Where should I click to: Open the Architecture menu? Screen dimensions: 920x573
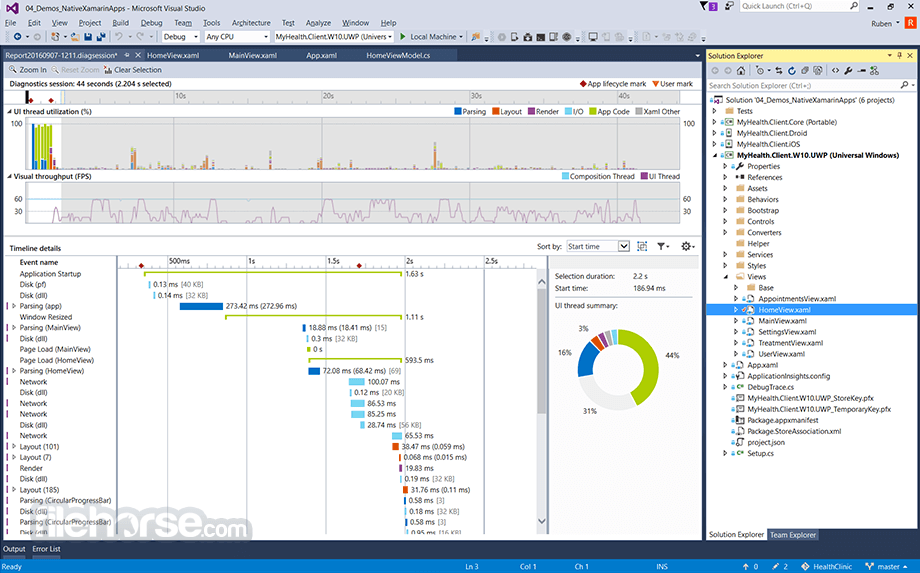(251, 23)
